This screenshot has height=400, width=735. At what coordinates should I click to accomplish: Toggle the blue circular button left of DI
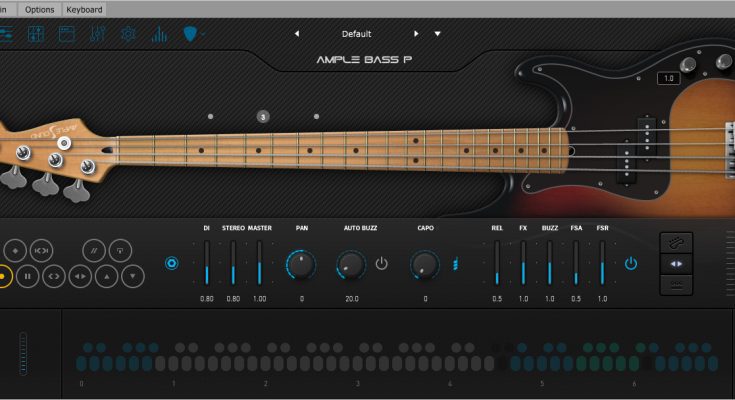coord(171,264)
